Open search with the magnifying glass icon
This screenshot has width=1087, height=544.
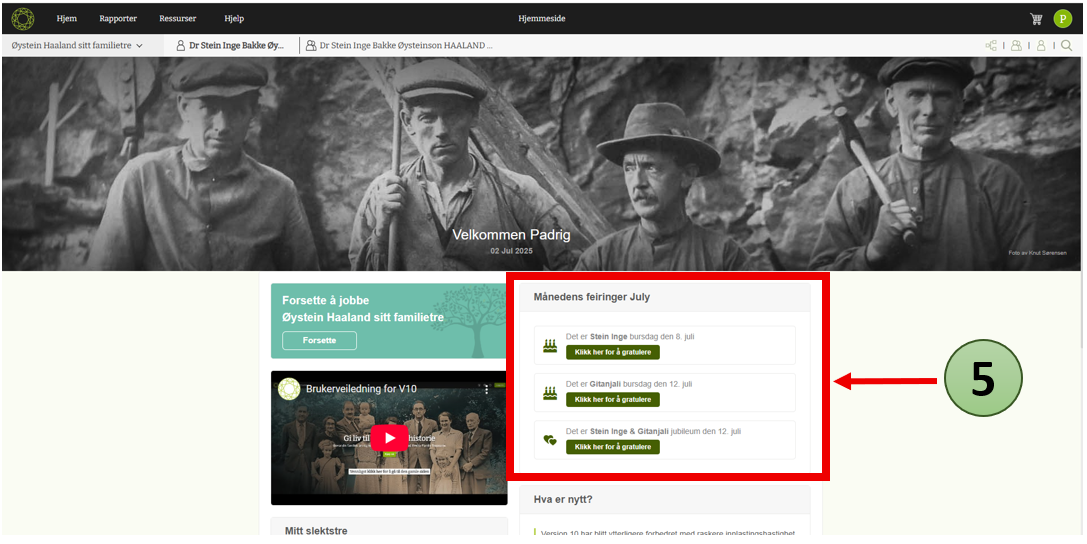tap(1066, 46)
